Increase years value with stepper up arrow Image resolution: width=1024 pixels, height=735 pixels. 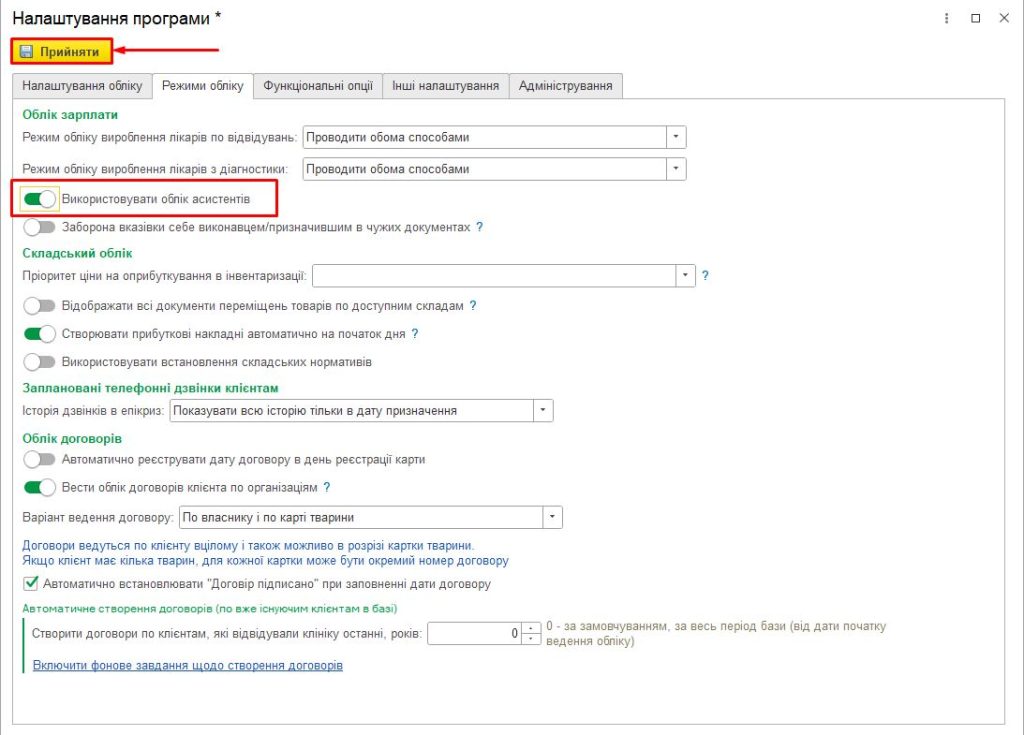531,628
